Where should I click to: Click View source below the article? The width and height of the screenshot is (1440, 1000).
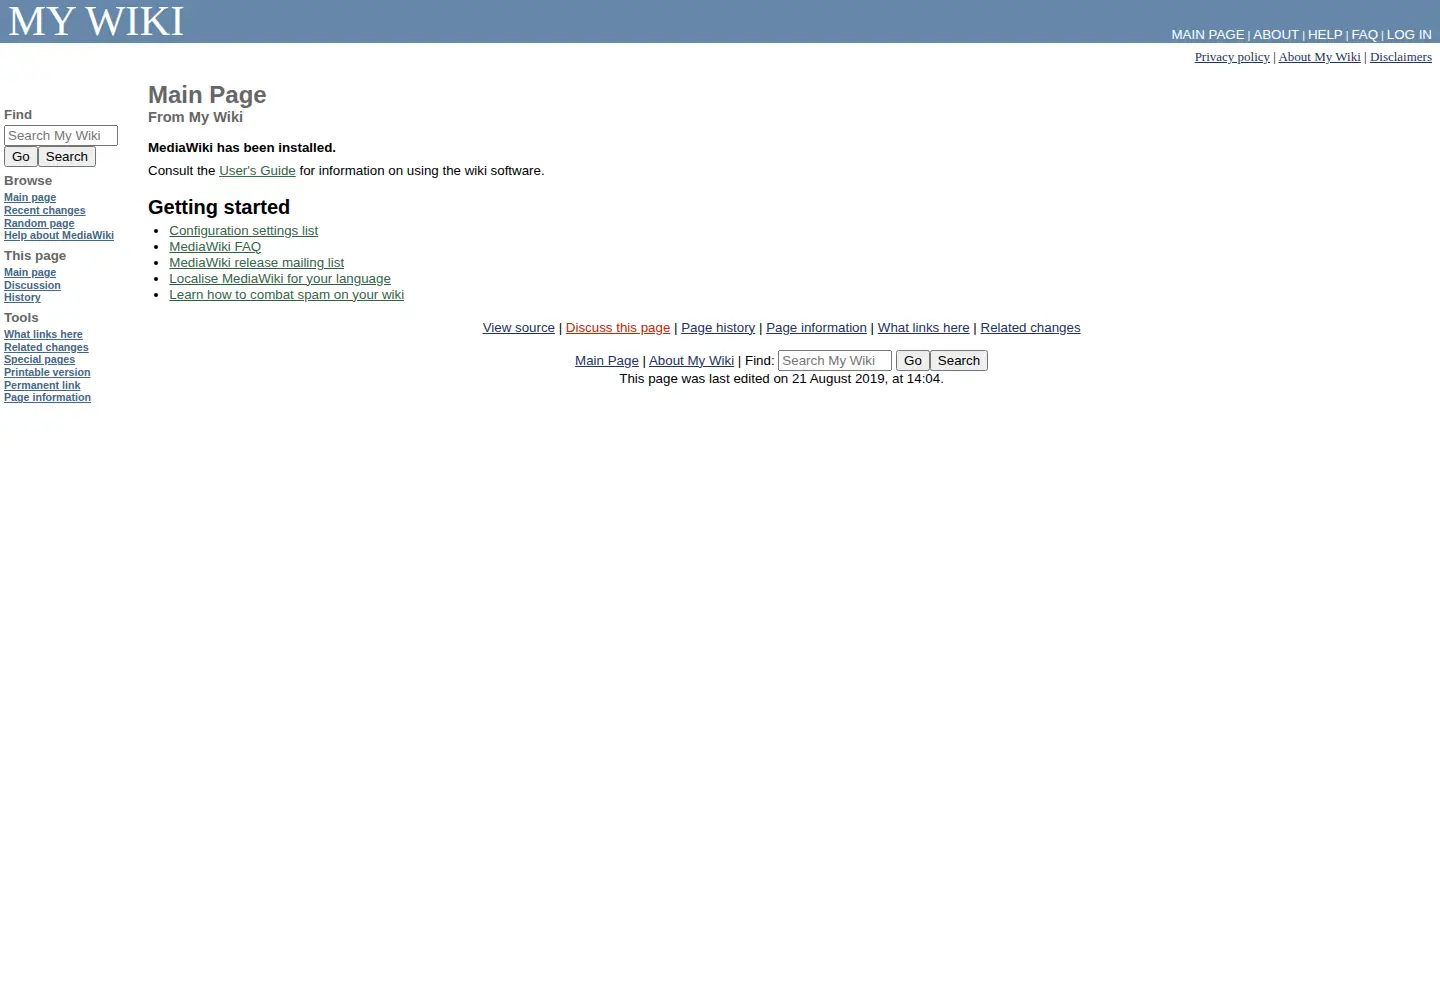coord(518,328)
